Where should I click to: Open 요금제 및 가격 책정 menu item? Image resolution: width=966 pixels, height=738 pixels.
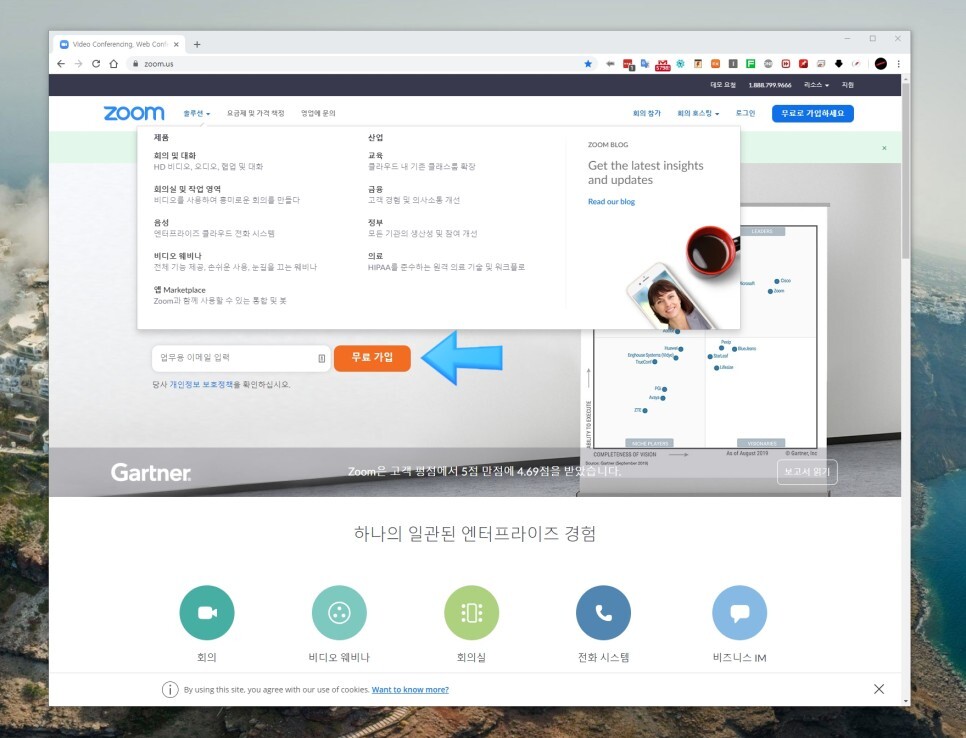pyautogui.click(x=256, y=113)
